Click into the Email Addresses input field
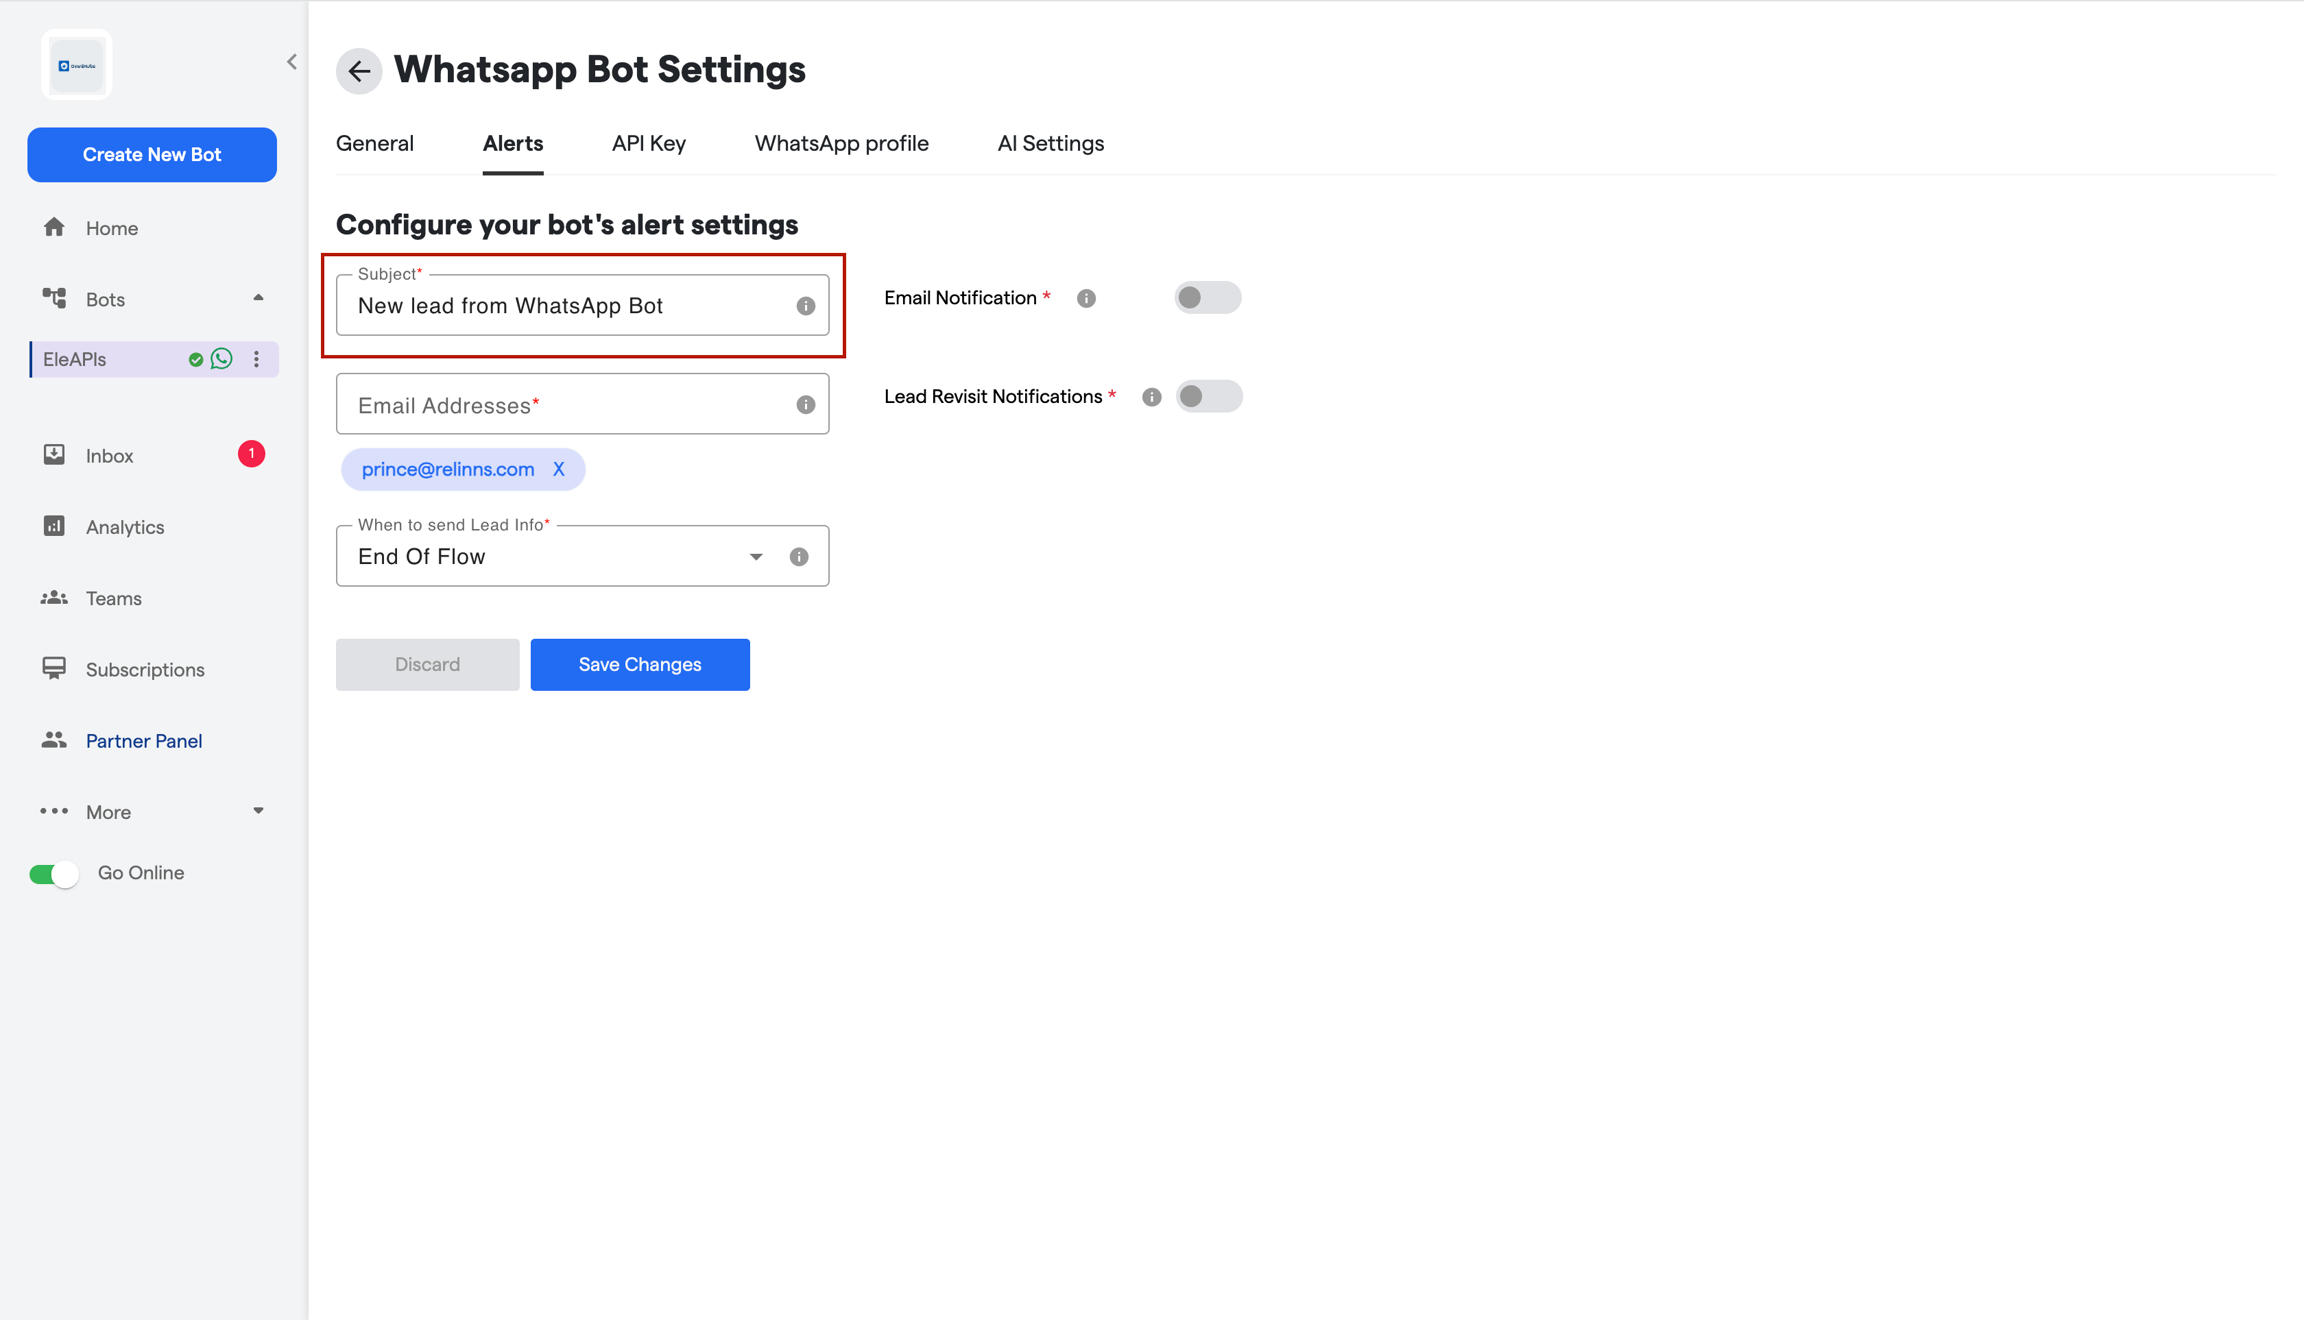 [x=582, y=404]
